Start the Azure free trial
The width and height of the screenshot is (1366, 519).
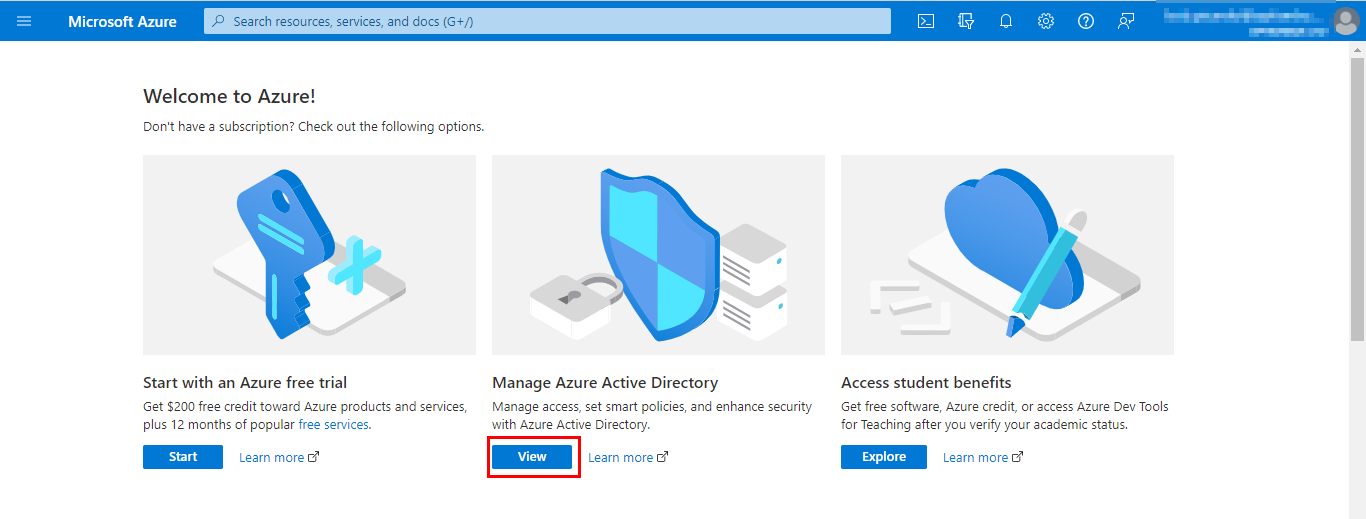[183, 457]
